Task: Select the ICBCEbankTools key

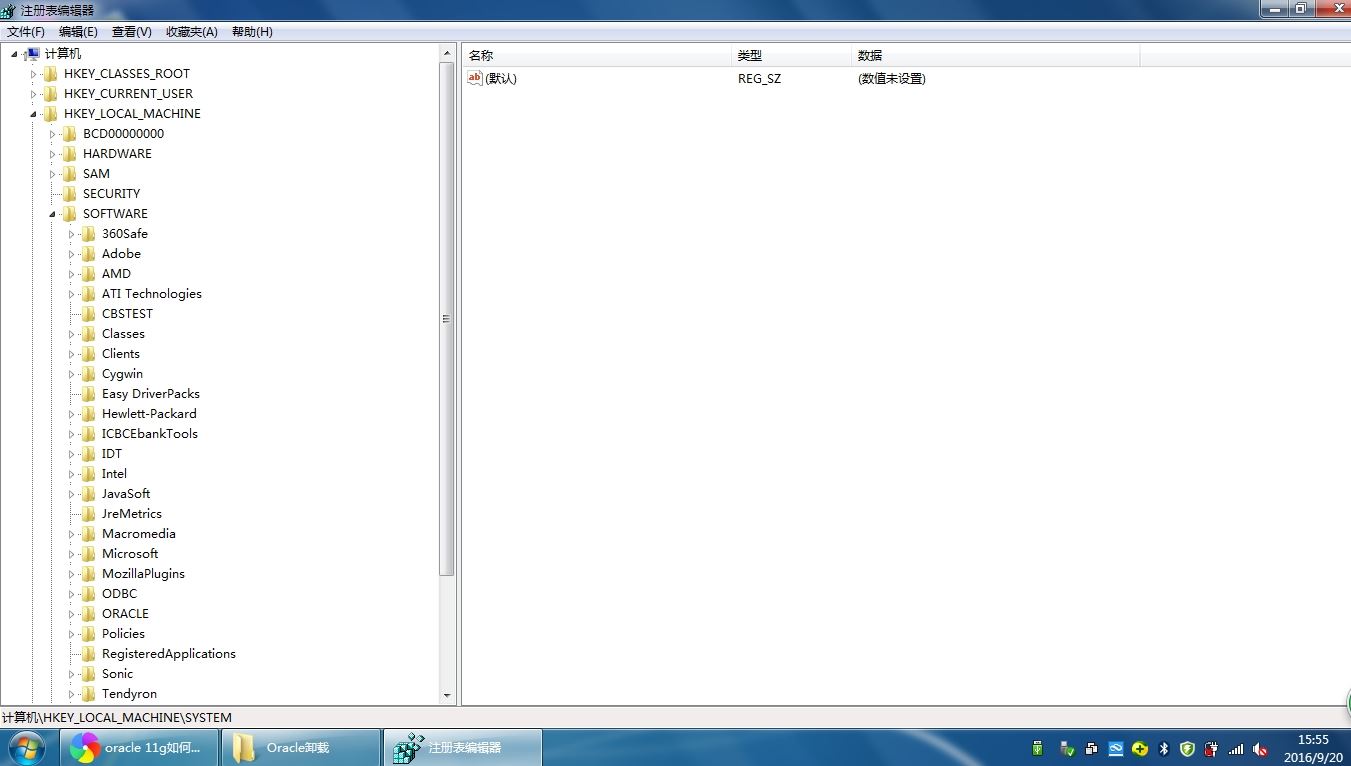Action: [x=150, y=434]
